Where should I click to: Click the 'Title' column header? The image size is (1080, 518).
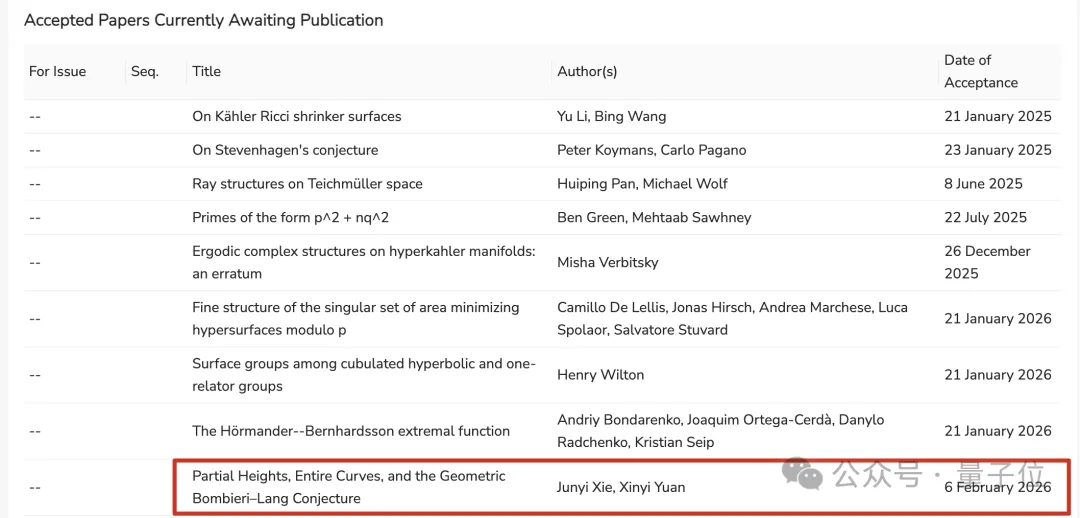[206, 71]
